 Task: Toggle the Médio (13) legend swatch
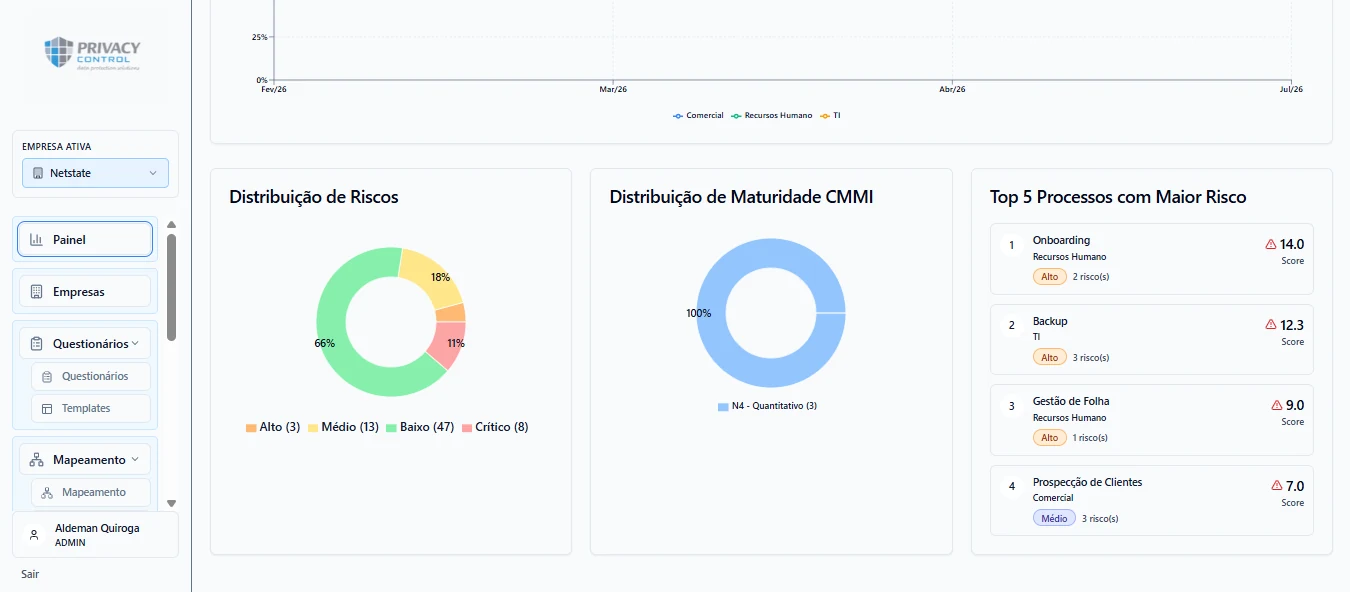coord(313,427)
